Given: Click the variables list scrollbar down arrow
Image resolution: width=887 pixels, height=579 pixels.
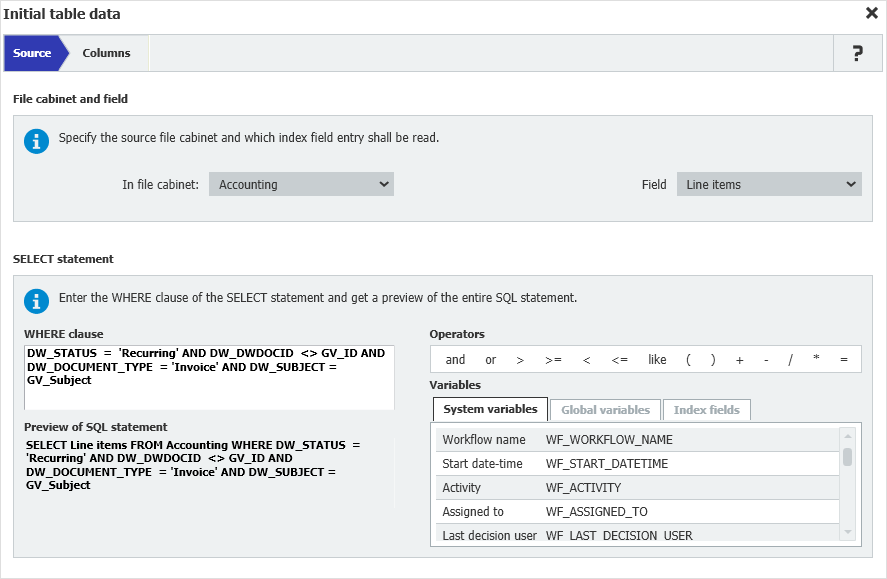Looking at the screenshot, I should click(x=847, y=532).
